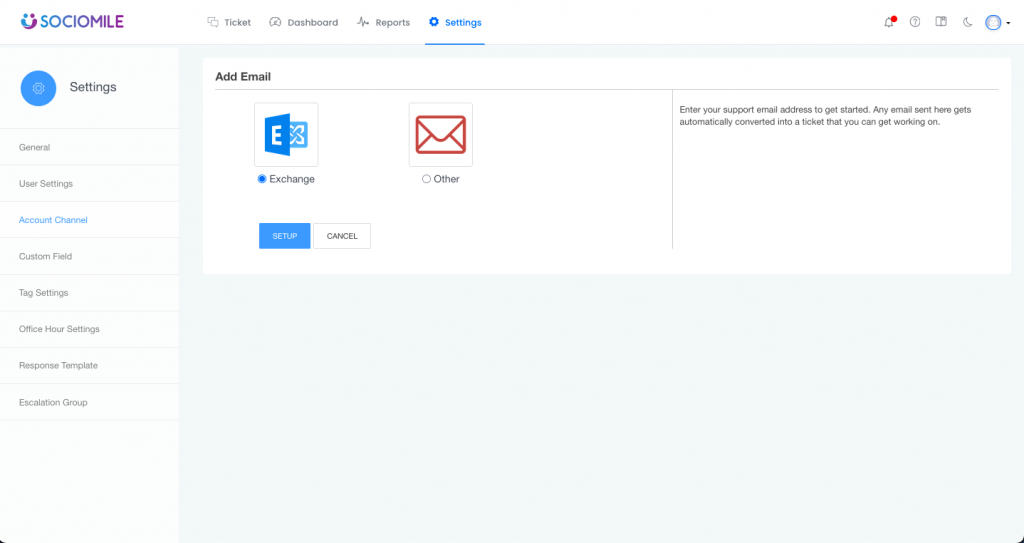Click the red envelope Other email icon
Screen dimensions: 1024x543
pyautogui.click(x=441, y=135)
